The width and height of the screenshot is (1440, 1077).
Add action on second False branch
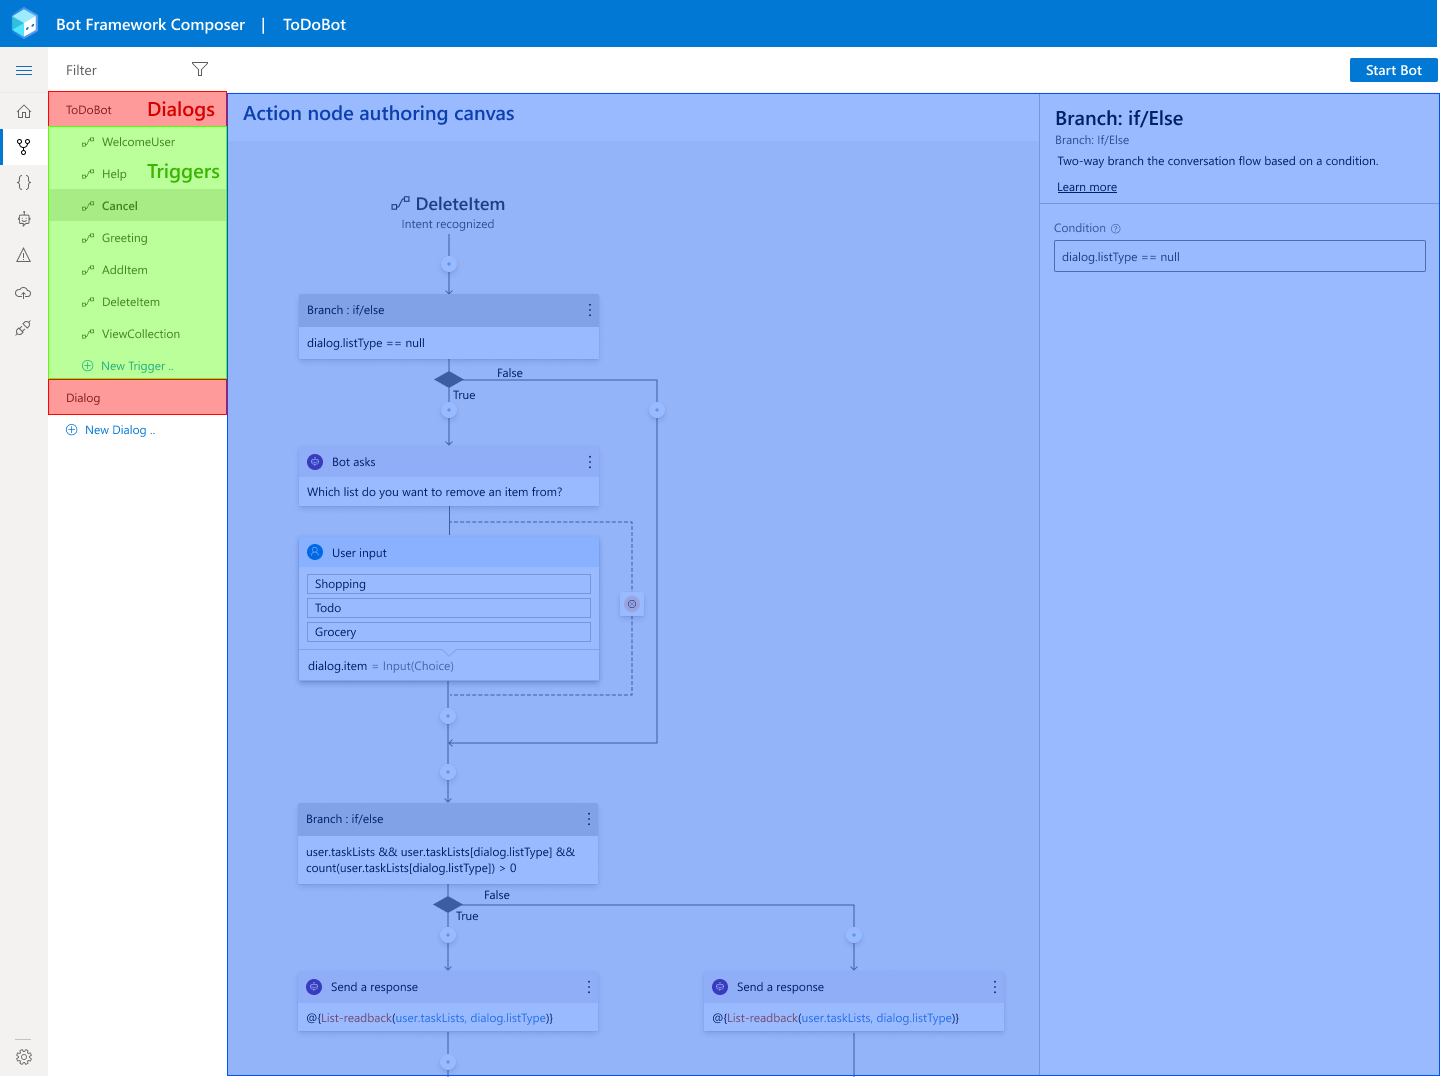(854, 935)
